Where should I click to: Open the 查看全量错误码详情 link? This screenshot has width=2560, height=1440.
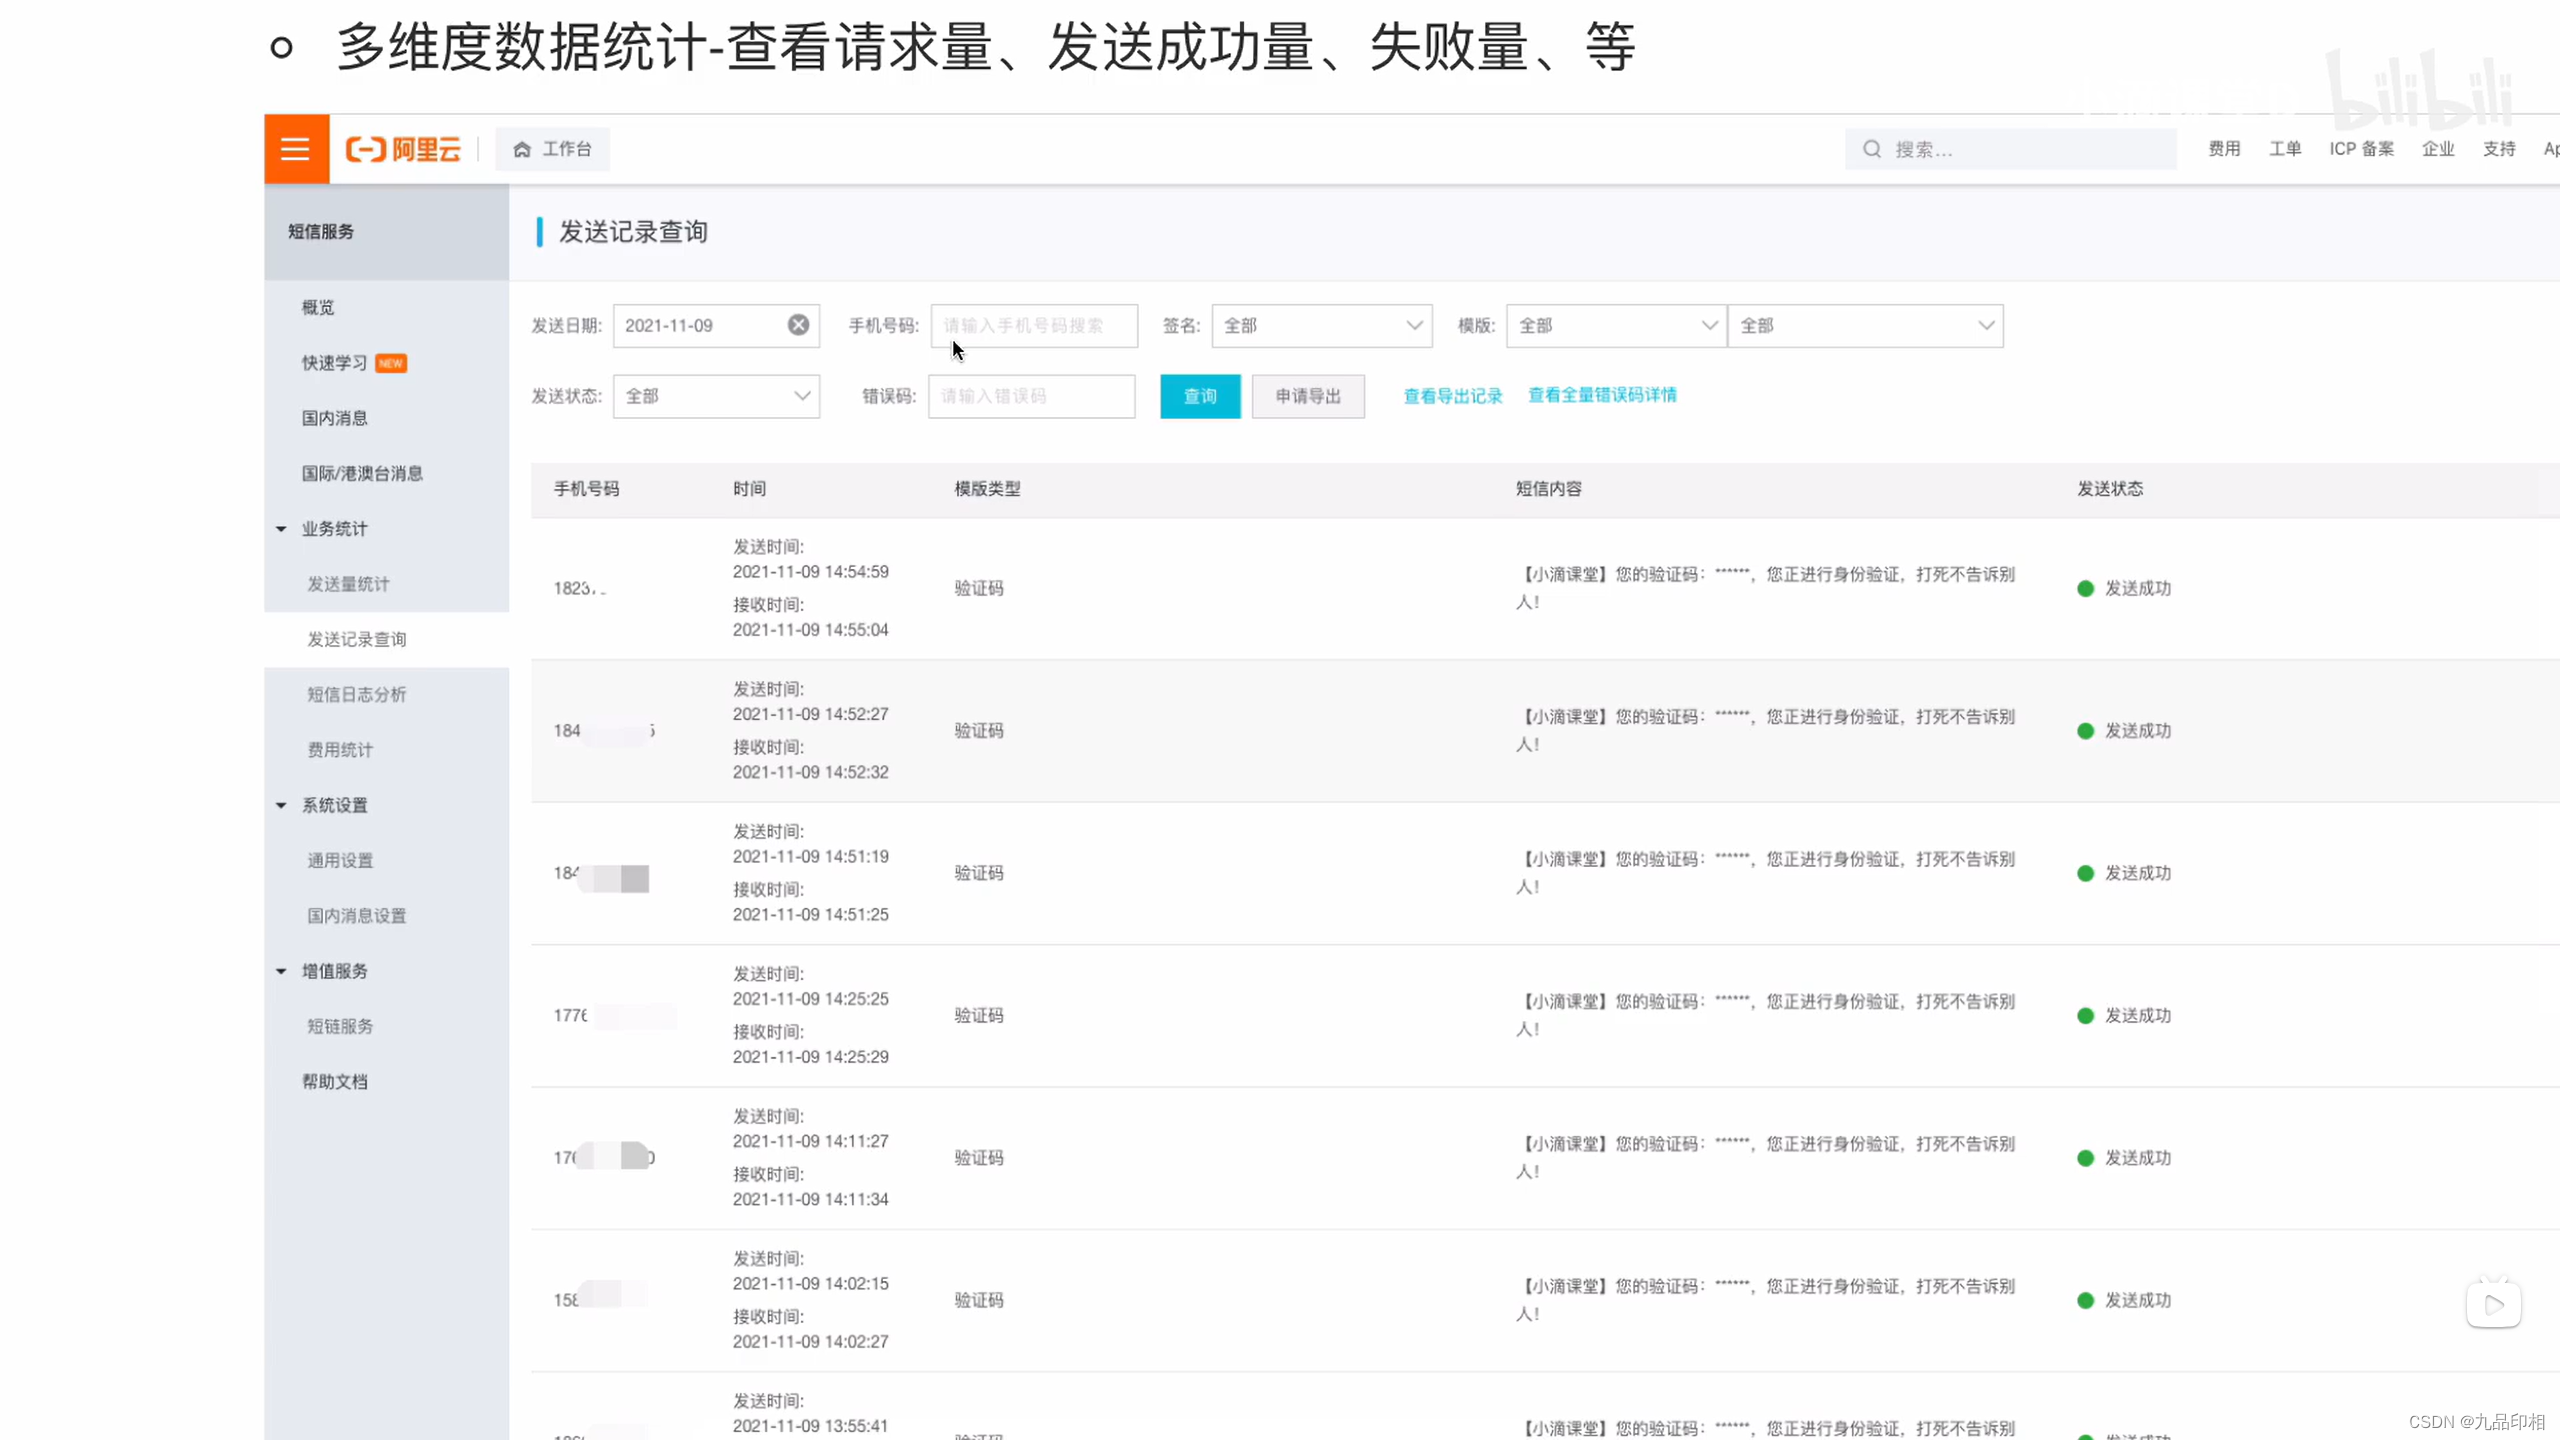tap(1602, 395)
